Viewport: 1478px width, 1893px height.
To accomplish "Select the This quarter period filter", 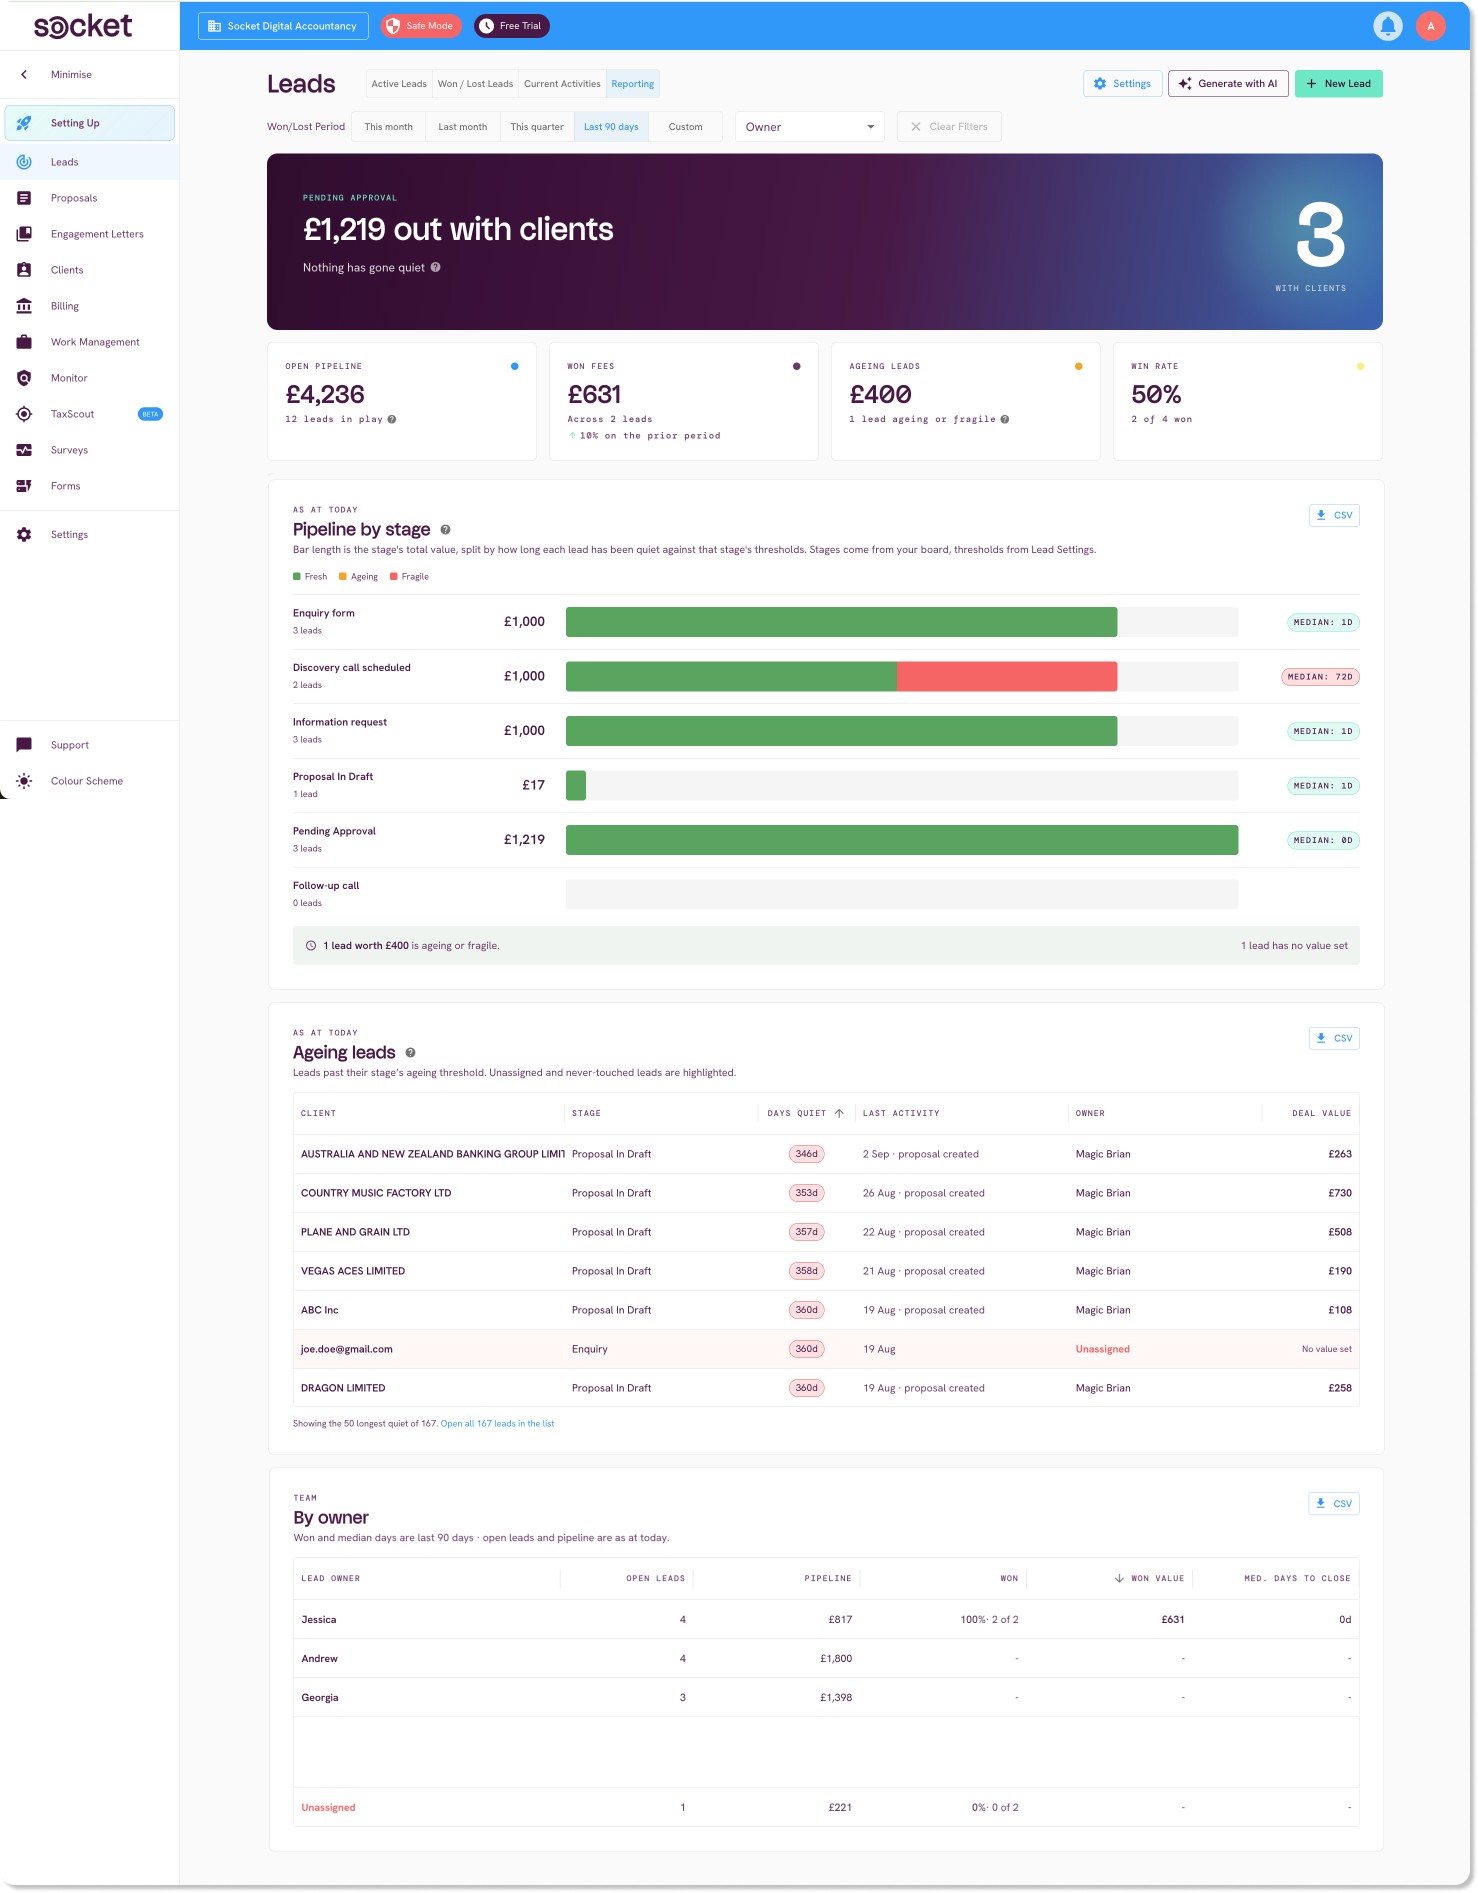I will click(x=537, y=127).
